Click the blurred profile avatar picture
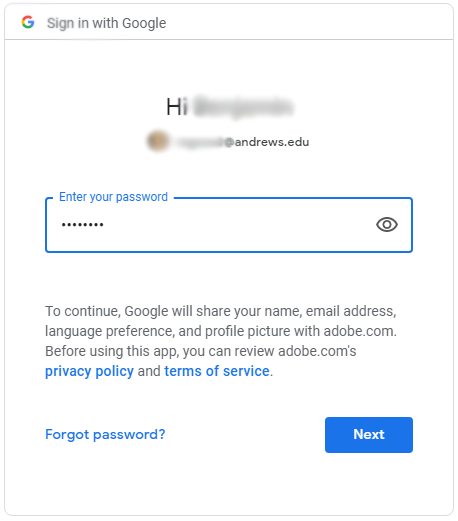 (x=158, y=141)
